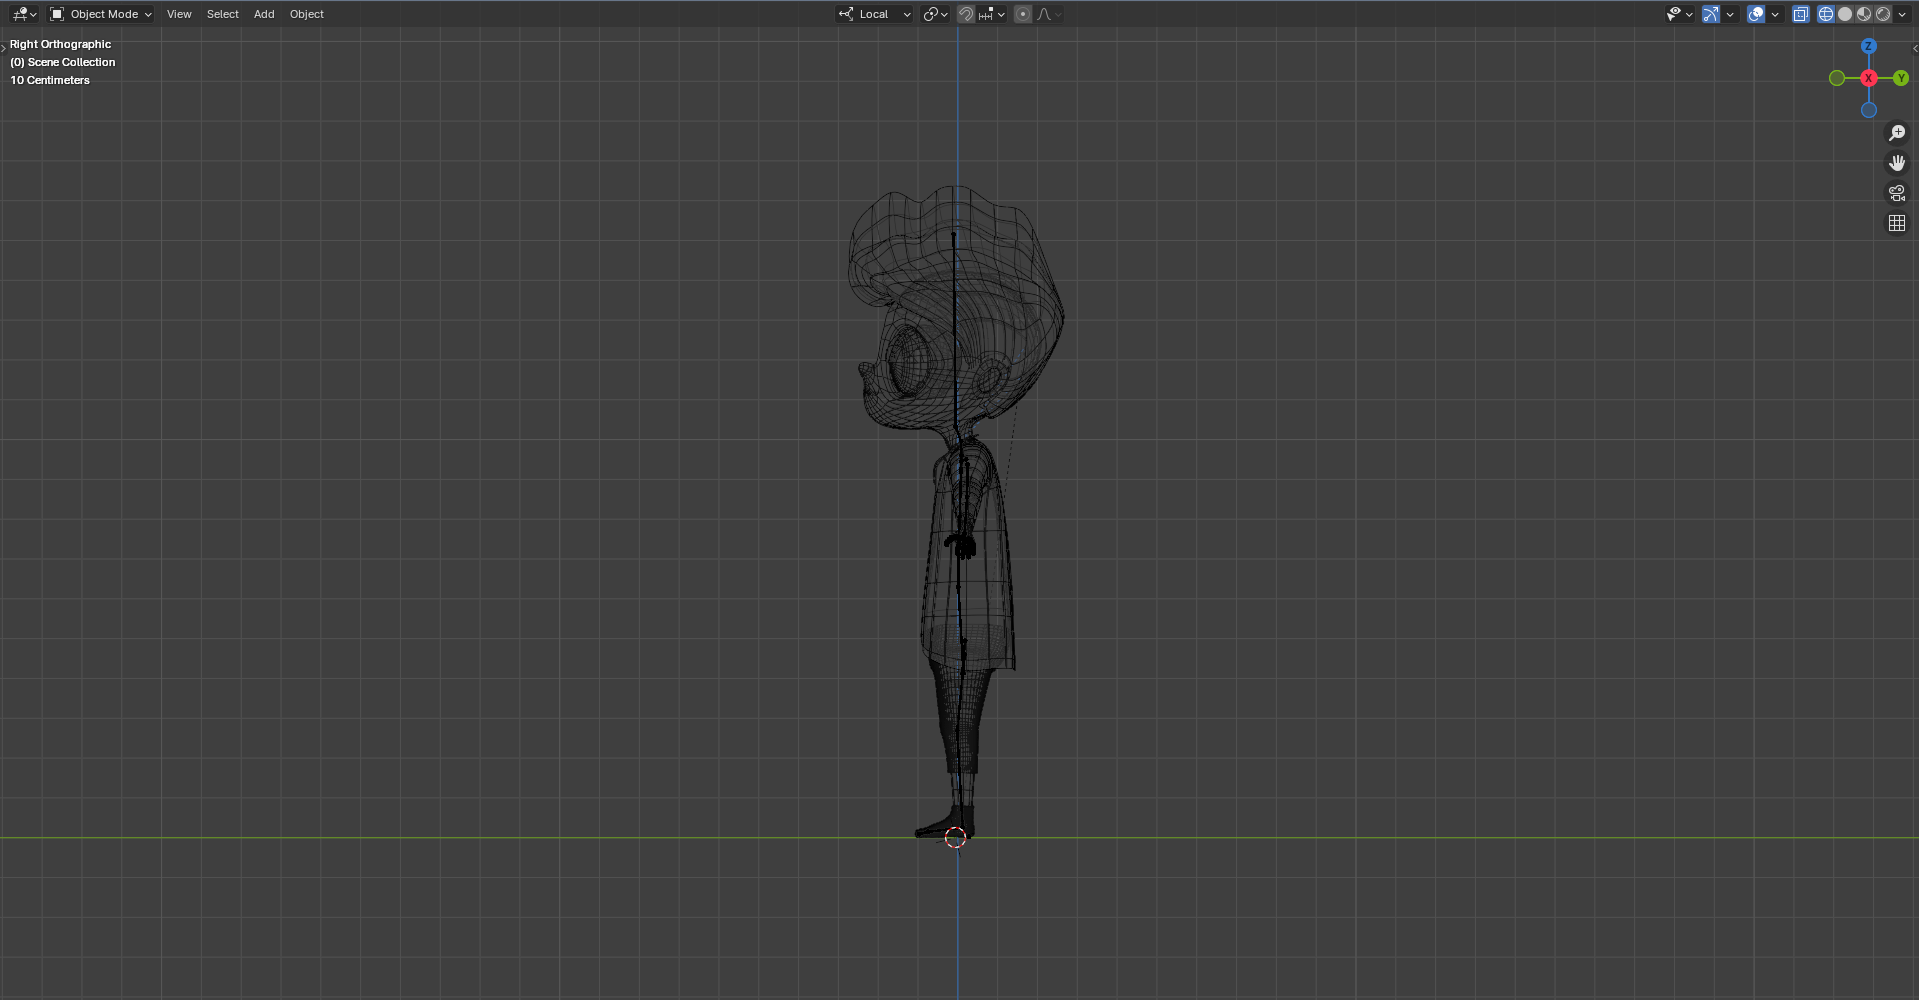Open the gizmos options dropdown arrow
The height and width of the screenshot is (1000, 1919).
[x=1730, y=14]
